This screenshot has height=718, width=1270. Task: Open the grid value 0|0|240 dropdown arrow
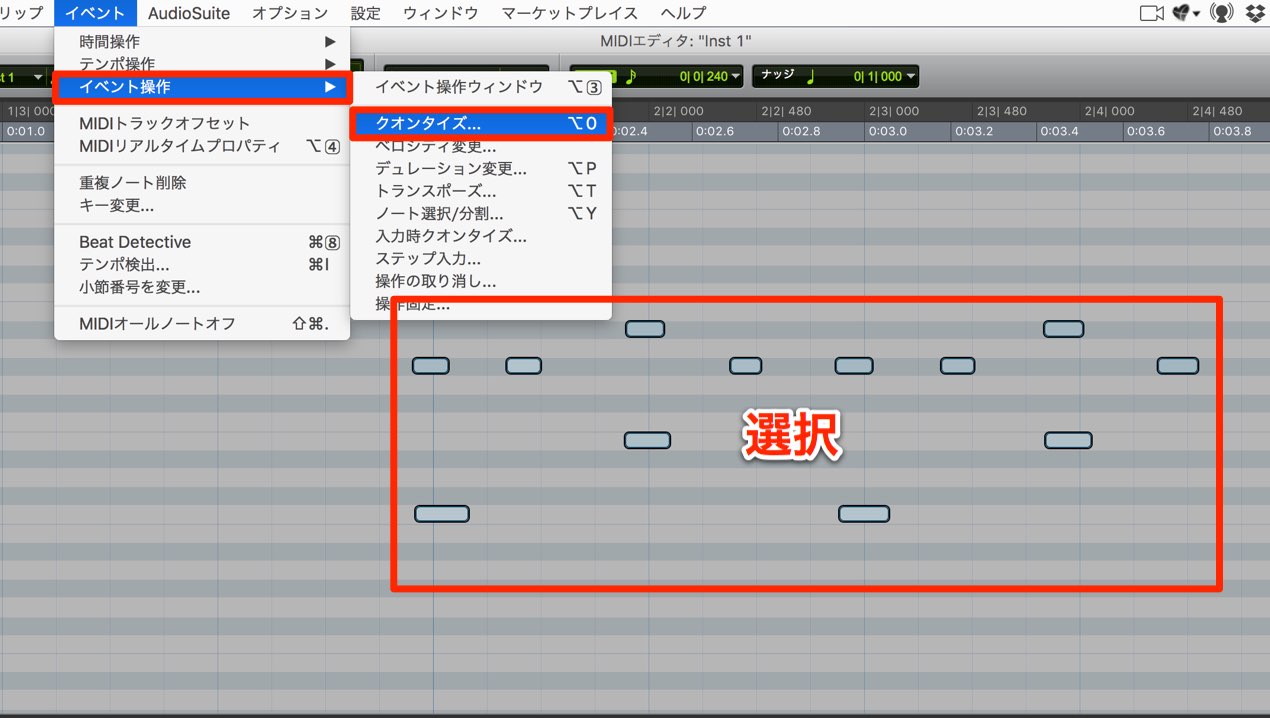click(736, 77)
